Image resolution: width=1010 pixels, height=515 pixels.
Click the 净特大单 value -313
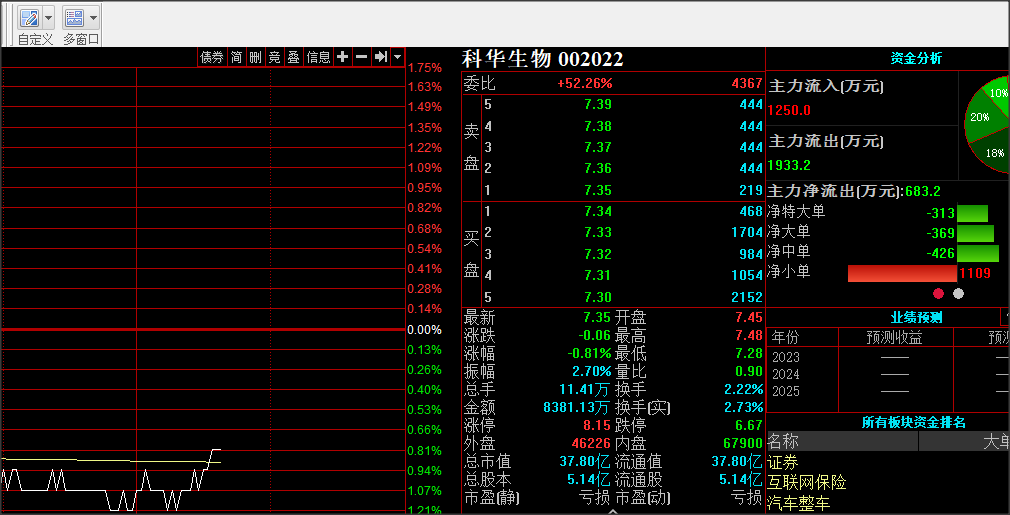coord(940,214)
